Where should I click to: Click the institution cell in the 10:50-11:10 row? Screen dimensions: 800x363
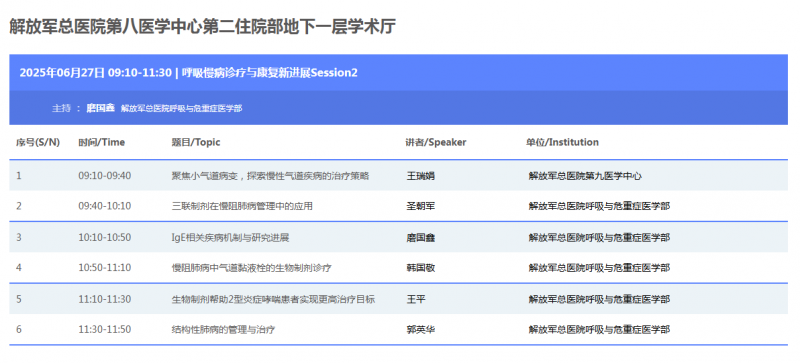click(x=599, y=268)
